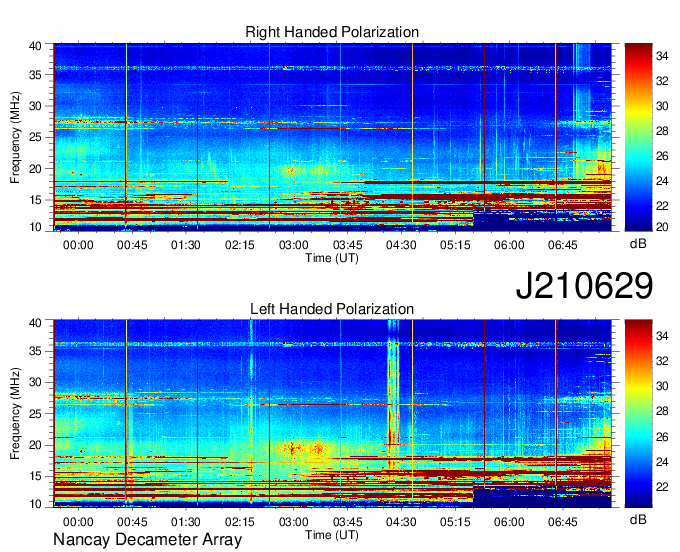This screenshot has height=552, width=680.
Task: Click the 35 MHz tick of Right Handed plot
Action: point(35,75)
